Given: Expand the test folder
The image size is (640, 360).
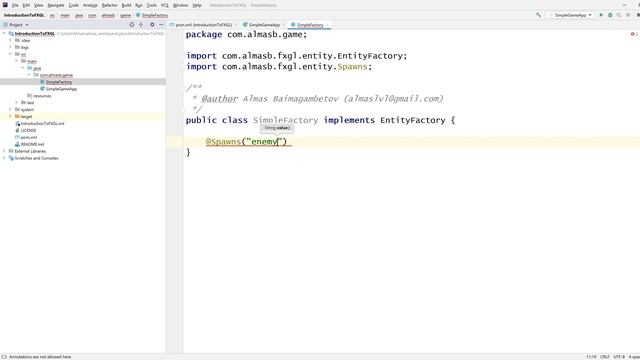Looking at the screenshot, I should [16, 102].
